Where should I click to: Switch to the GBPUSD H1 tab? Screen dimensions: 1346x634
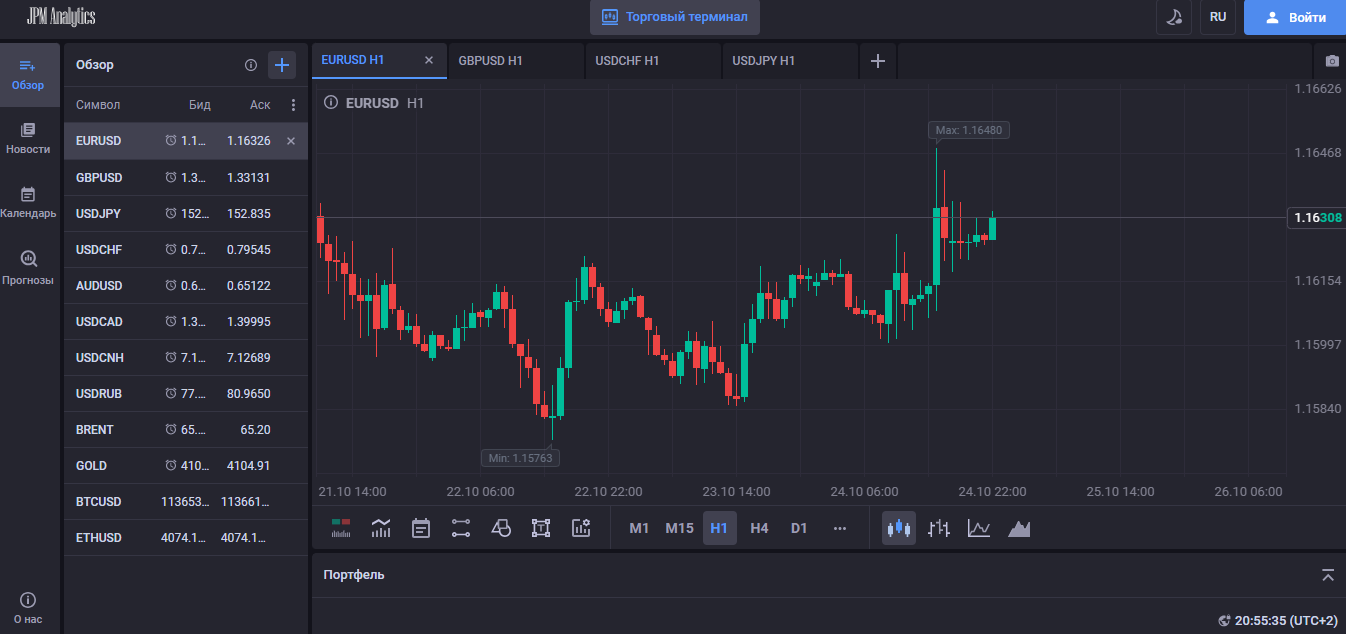pos(489,60)
